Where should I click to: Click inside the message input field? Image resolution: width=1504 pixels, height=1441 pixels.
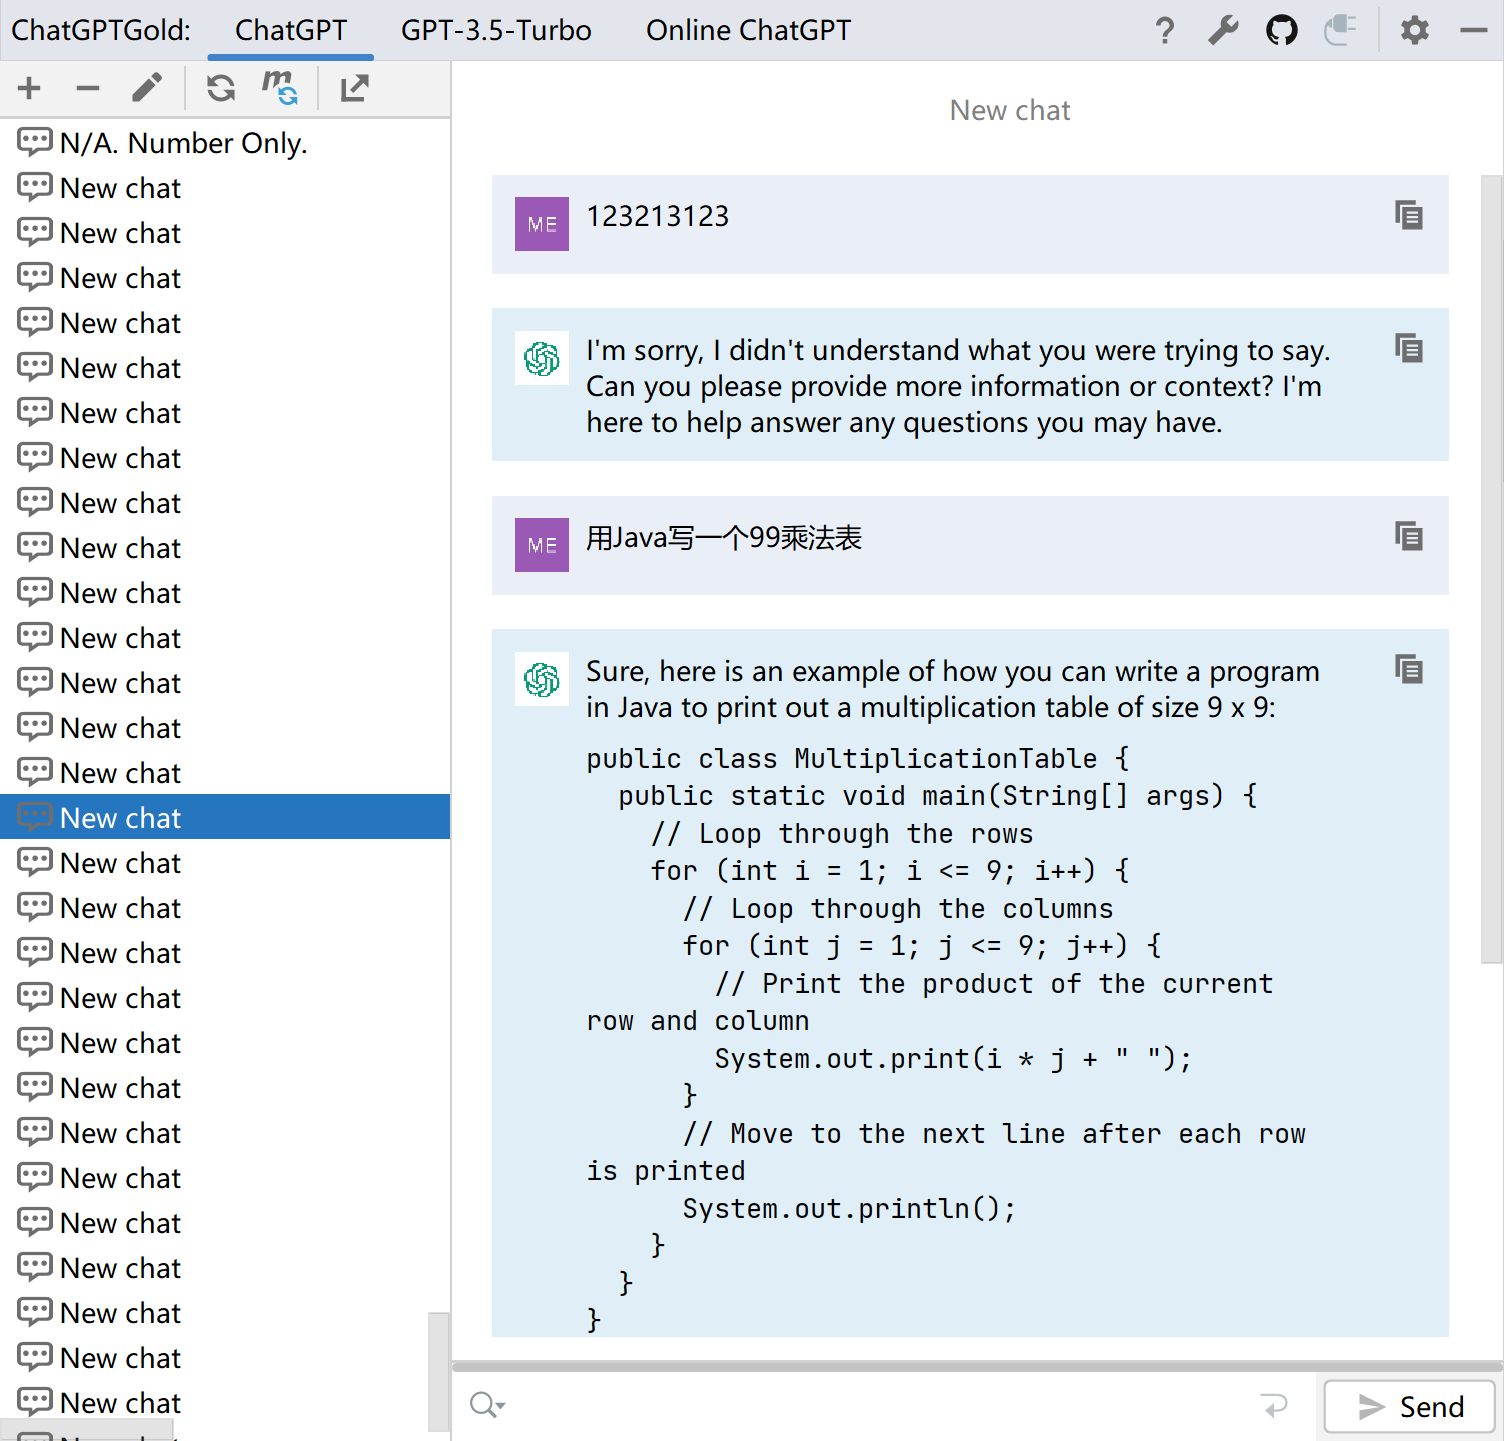click(880, 1405)
